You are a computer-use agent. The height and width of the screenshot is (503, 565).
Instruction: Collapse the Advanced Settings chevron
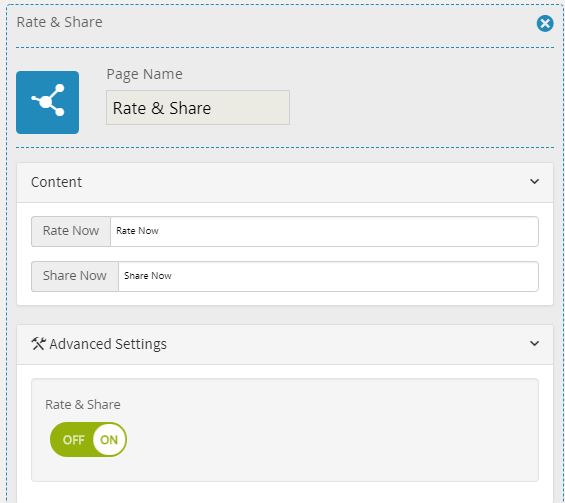pyautogui.click(x=534, y=343)
